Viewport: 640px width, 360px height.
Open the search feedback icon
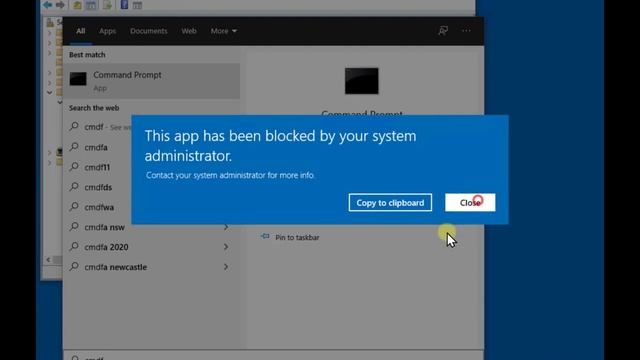tap(443, 31)
